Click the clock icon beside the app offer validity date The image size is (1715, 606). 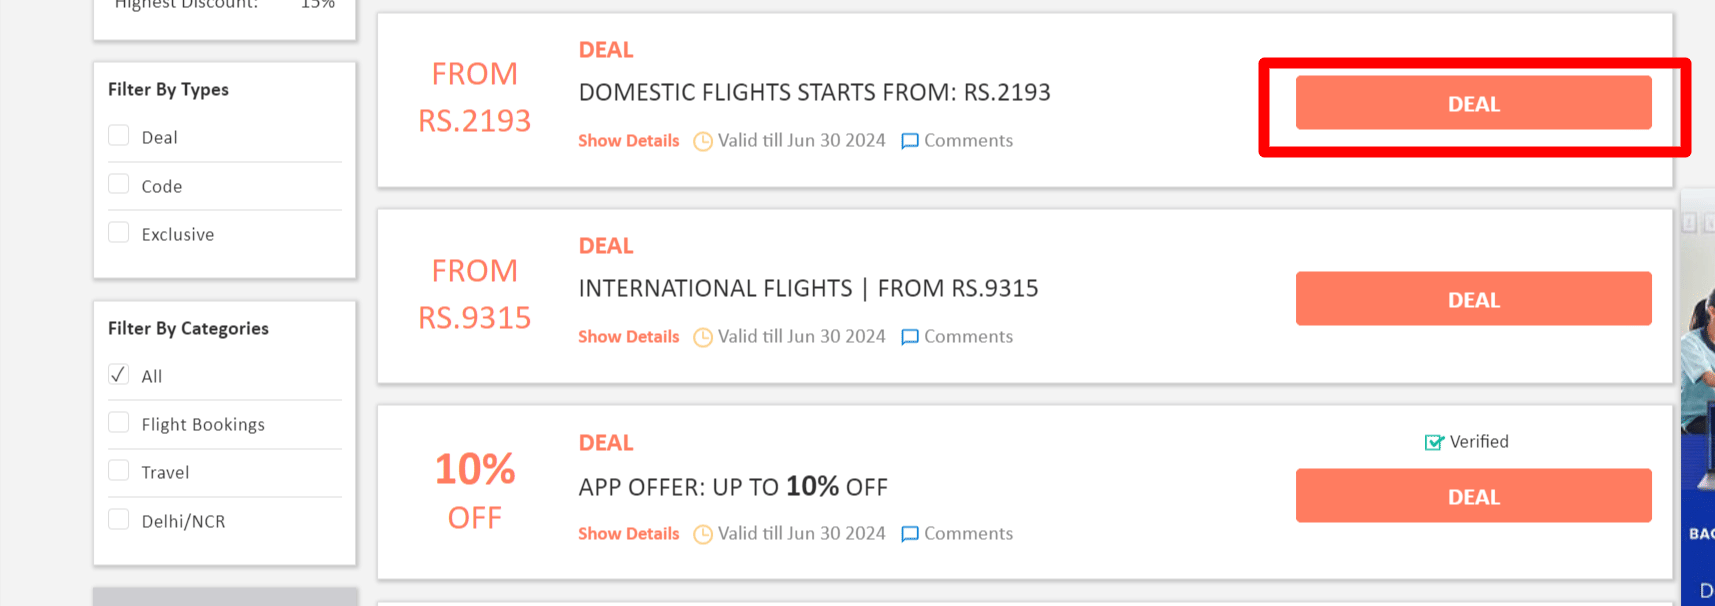click(x=703, y=534)
